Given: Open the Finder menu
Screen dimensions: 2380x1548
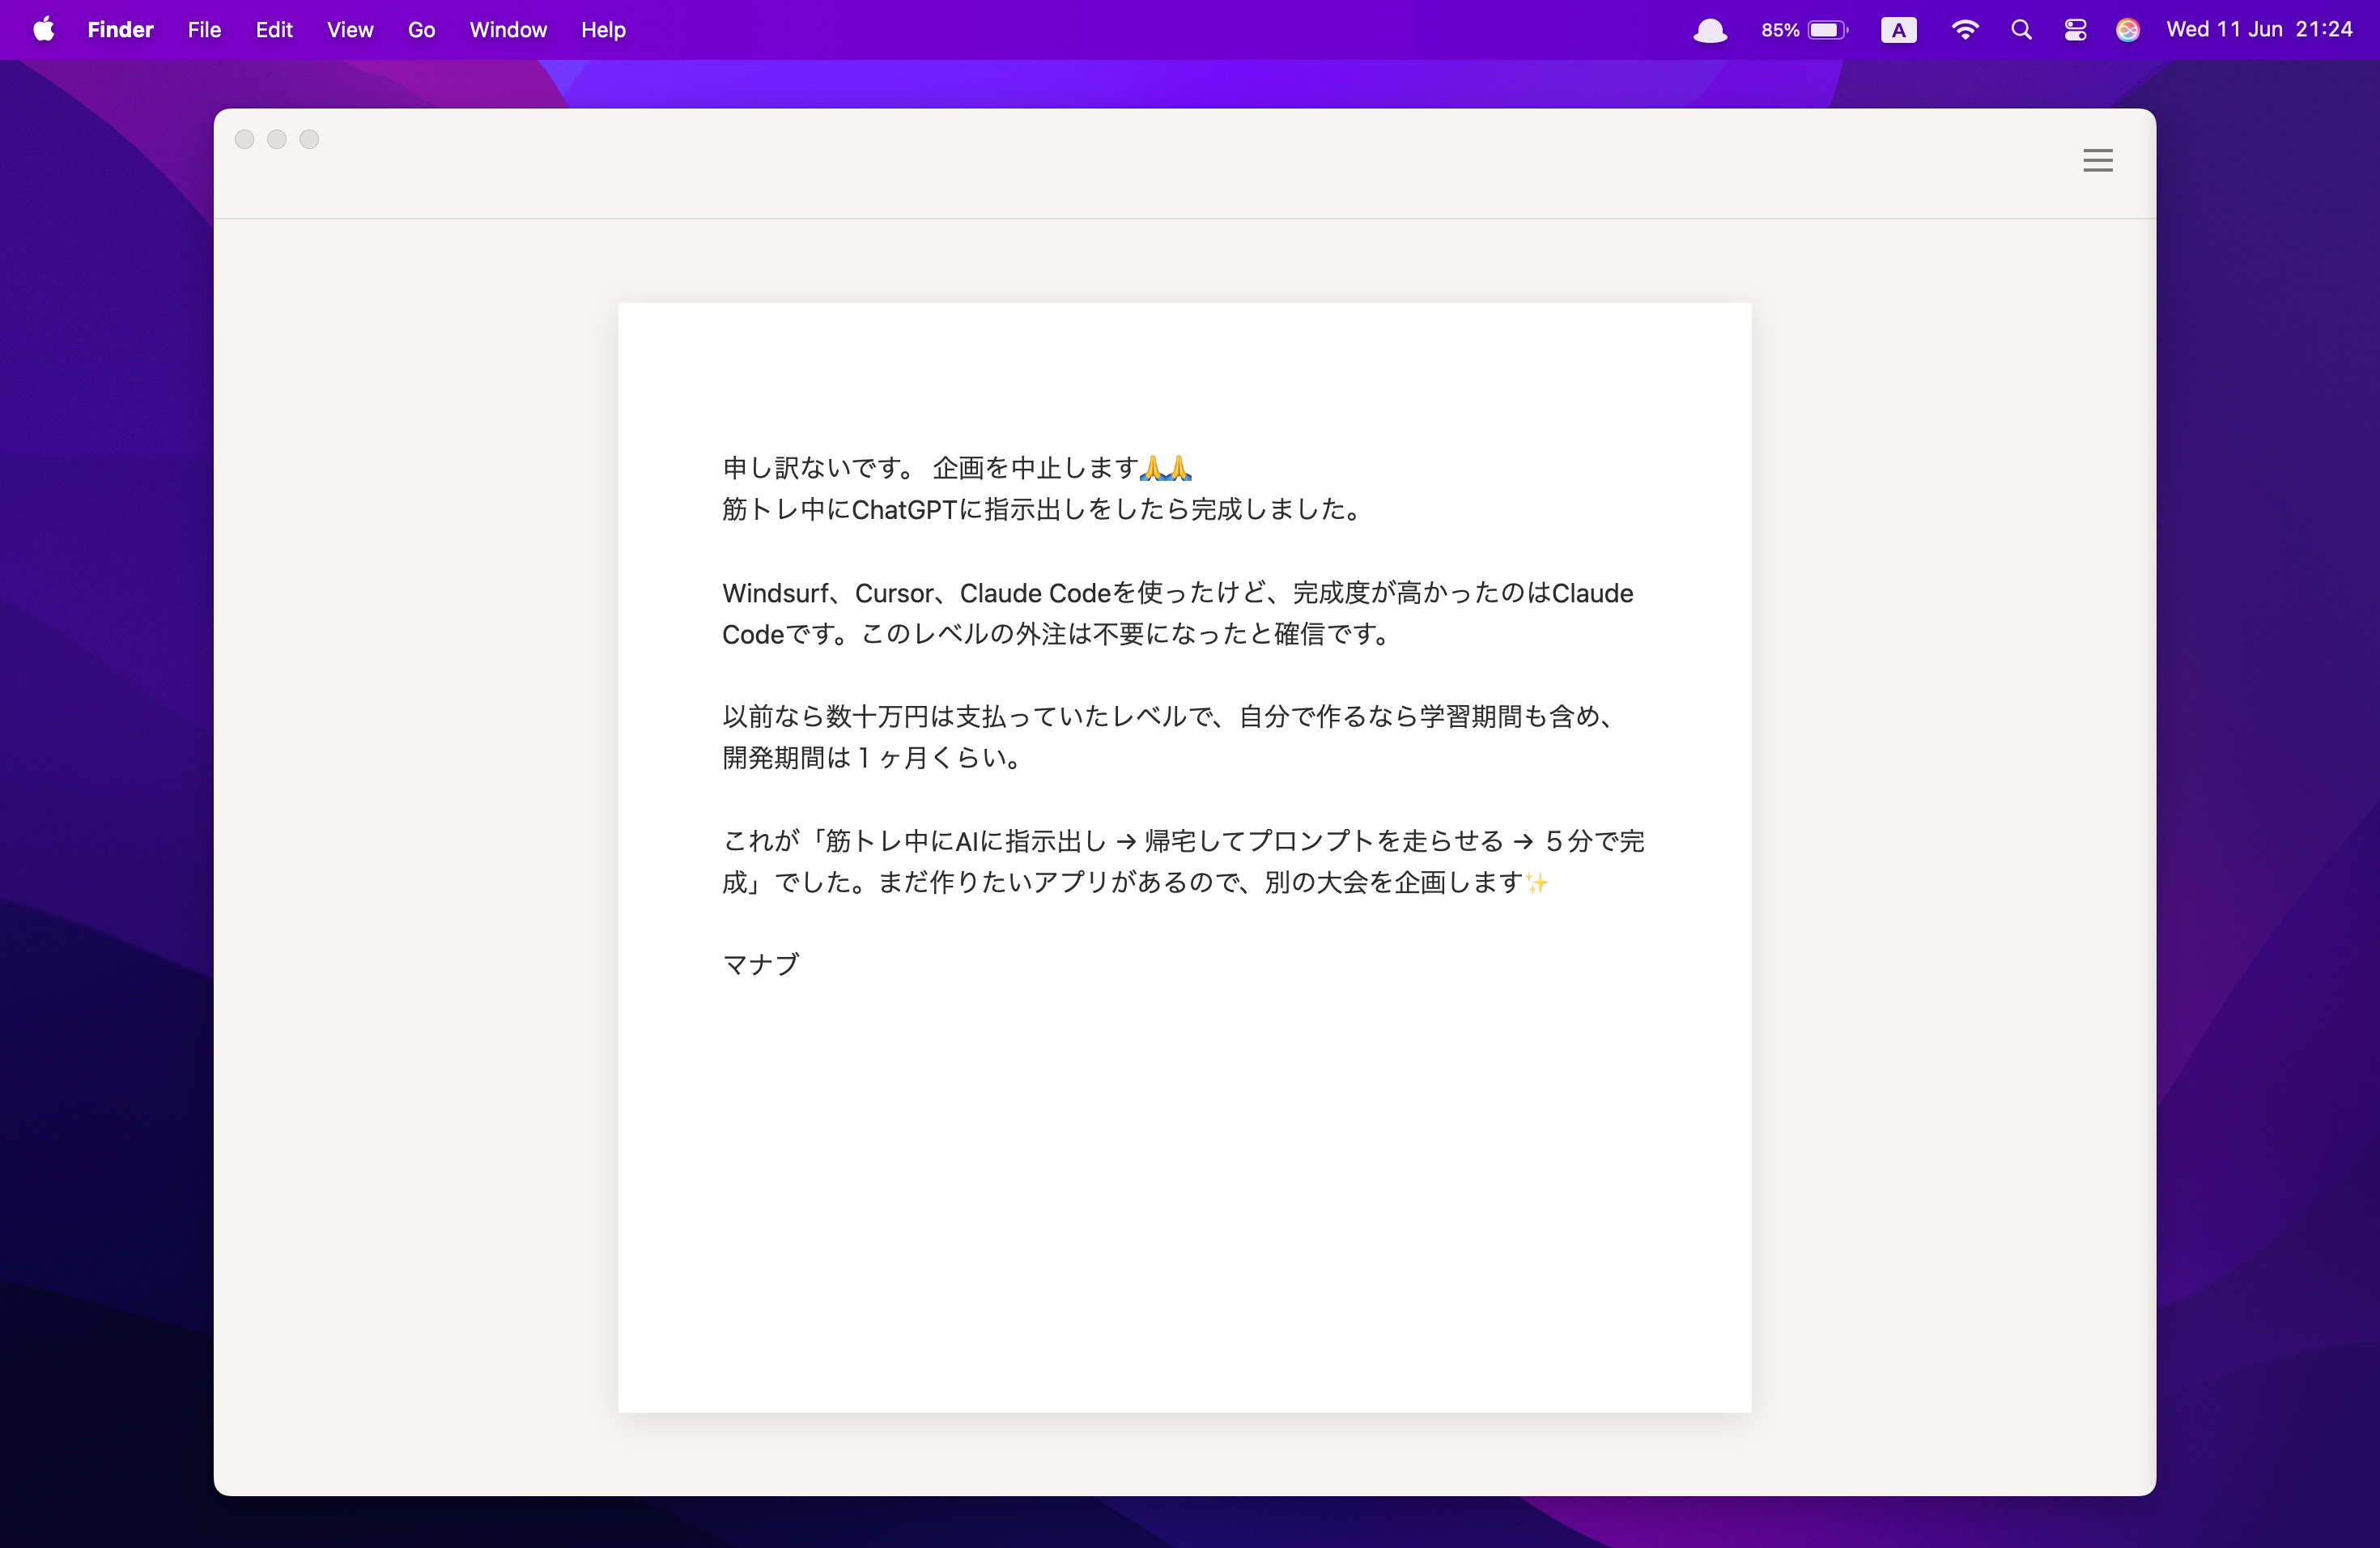Looking at the screenshot, I should coord(120,30).
